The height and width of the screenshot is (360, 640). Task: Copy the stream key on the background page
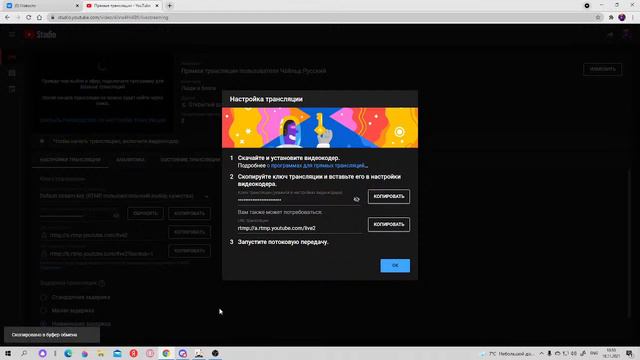[189, 213]
